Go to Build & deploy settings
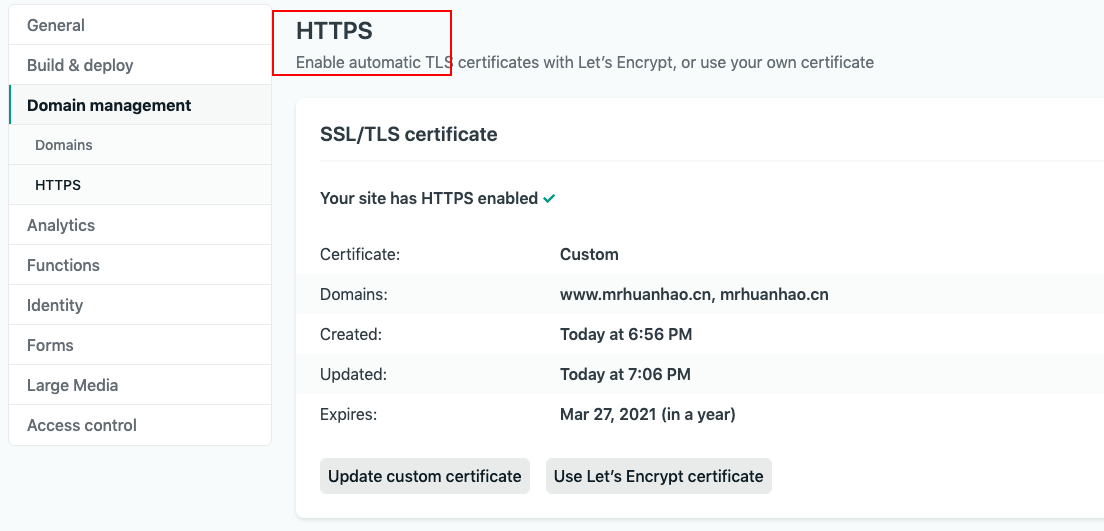 click(80, 65)
